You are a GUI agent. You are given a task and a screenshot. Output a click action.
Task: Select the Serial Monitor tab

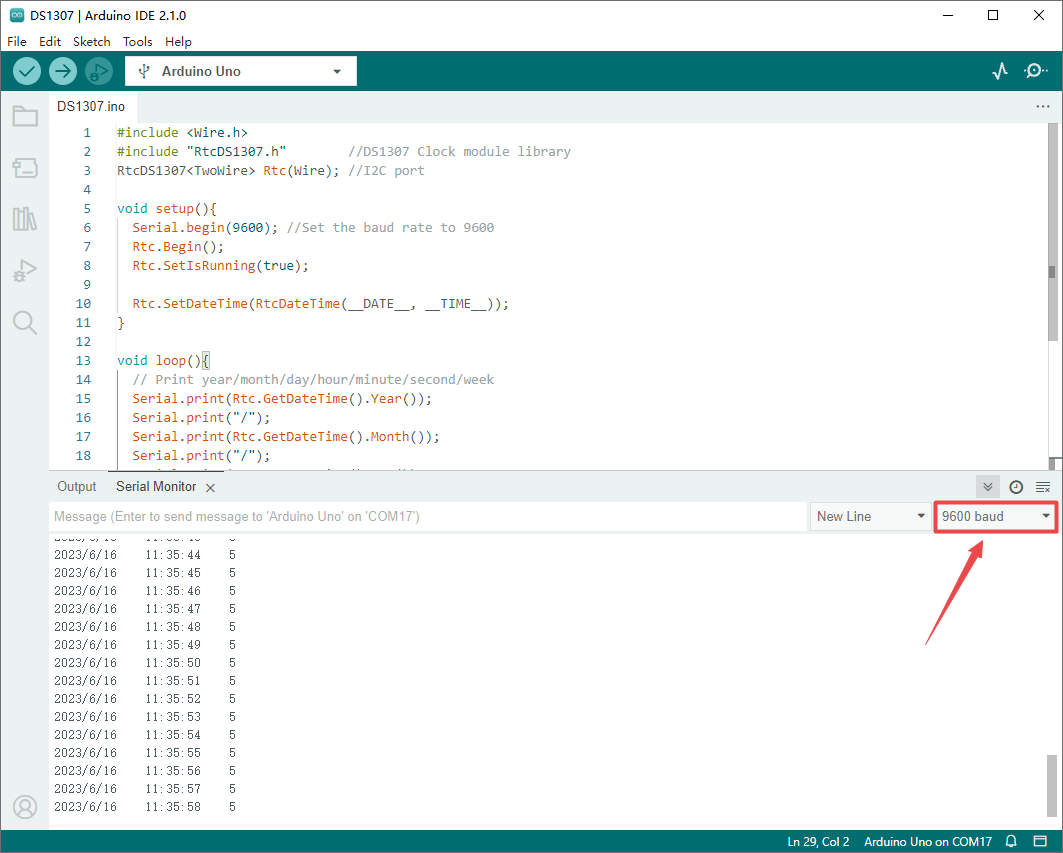(x=156, y=487)
